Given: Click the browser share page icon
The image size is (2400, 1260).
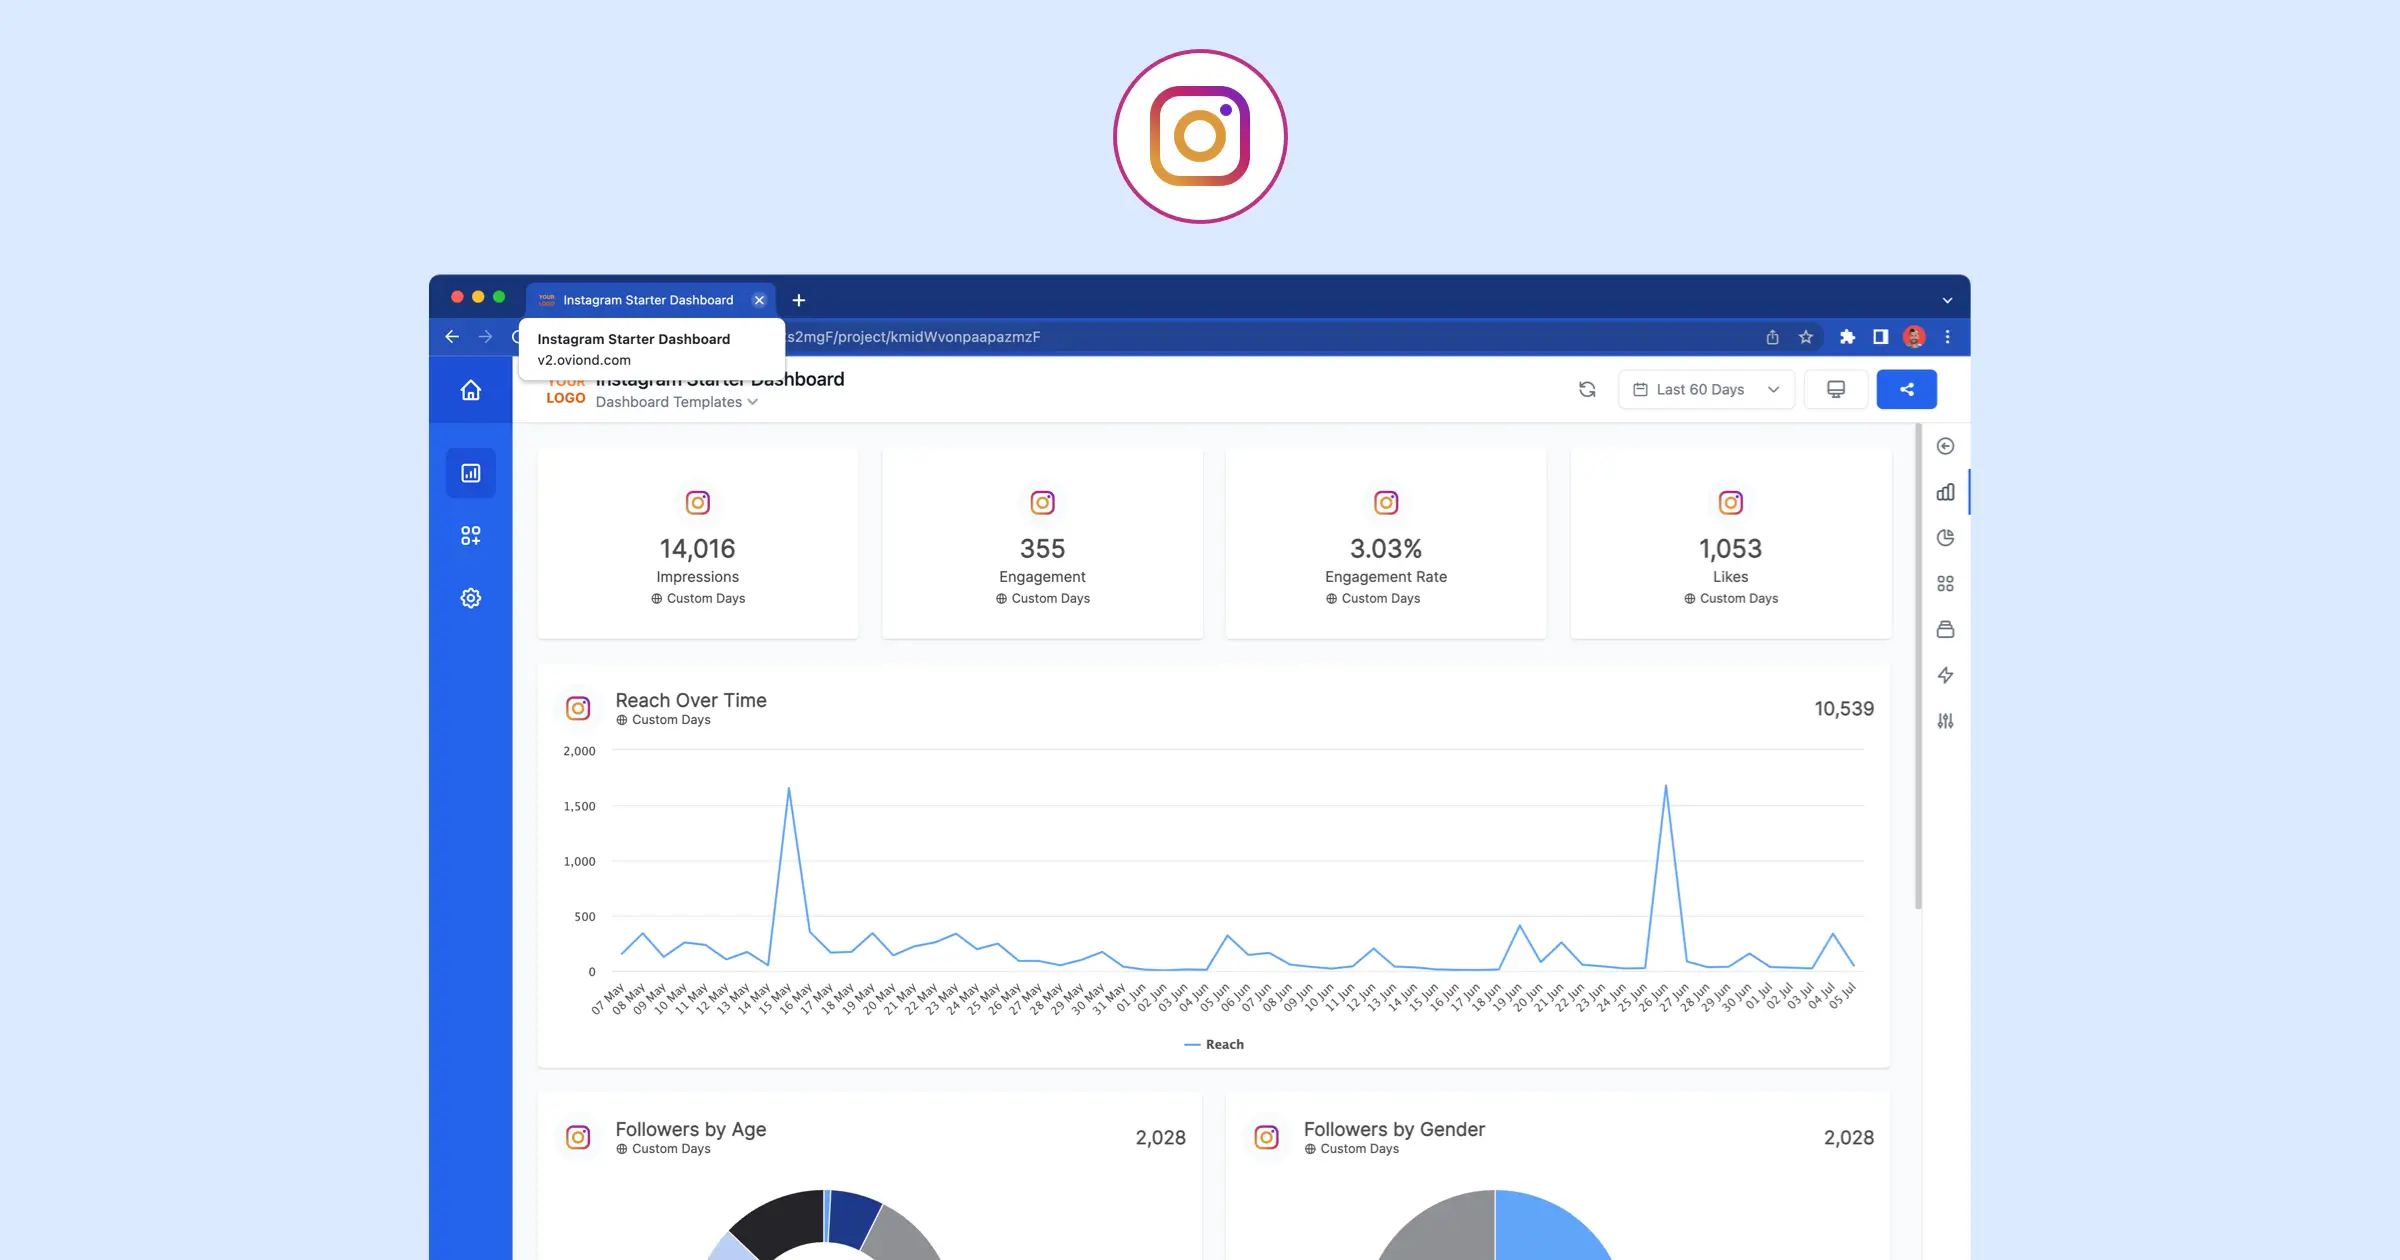Looking at the screenshot, I should [1772, 337].
